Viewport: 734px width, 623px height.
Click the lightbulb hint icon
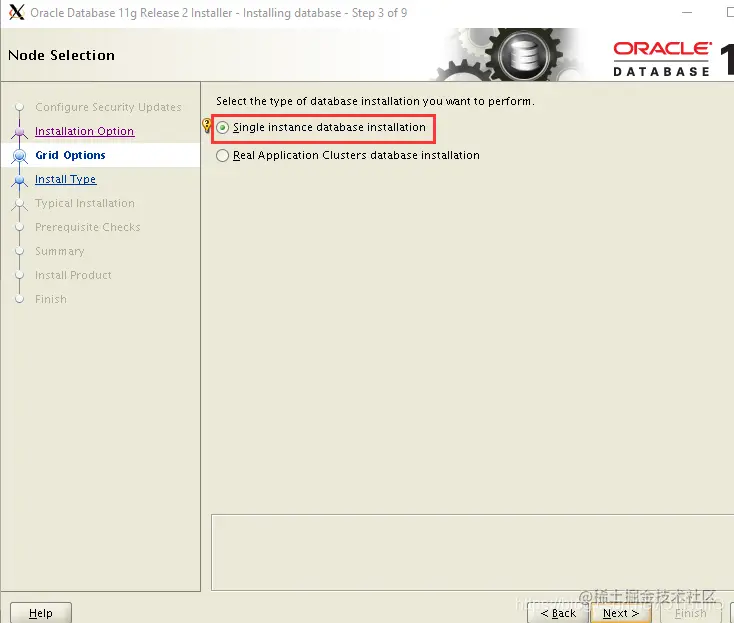pyautogui.click(x=206, y=125)
